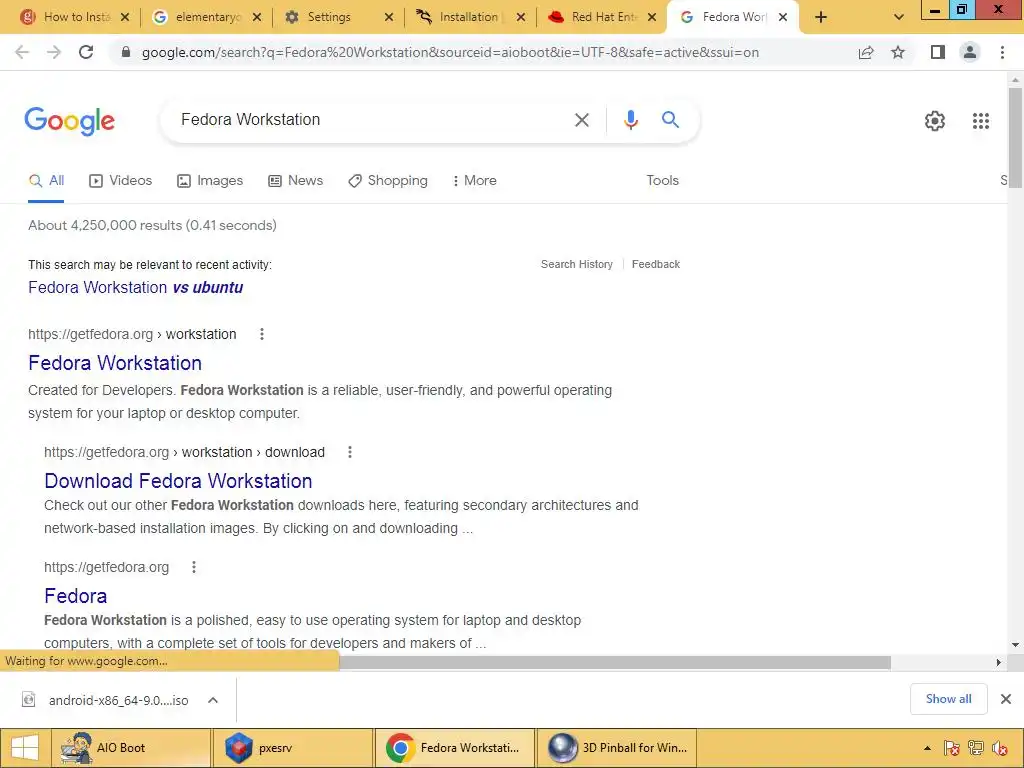Click the vertical scrollbar thumb
Image resolution: width=1024 pixels, height=768 pixels.
coord(1015,138)
